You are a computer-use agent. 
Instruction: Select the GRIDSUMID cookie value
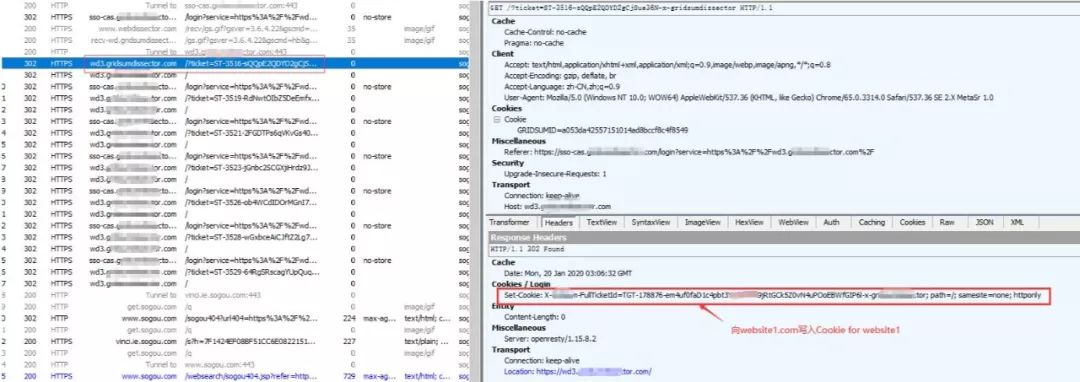602,130
